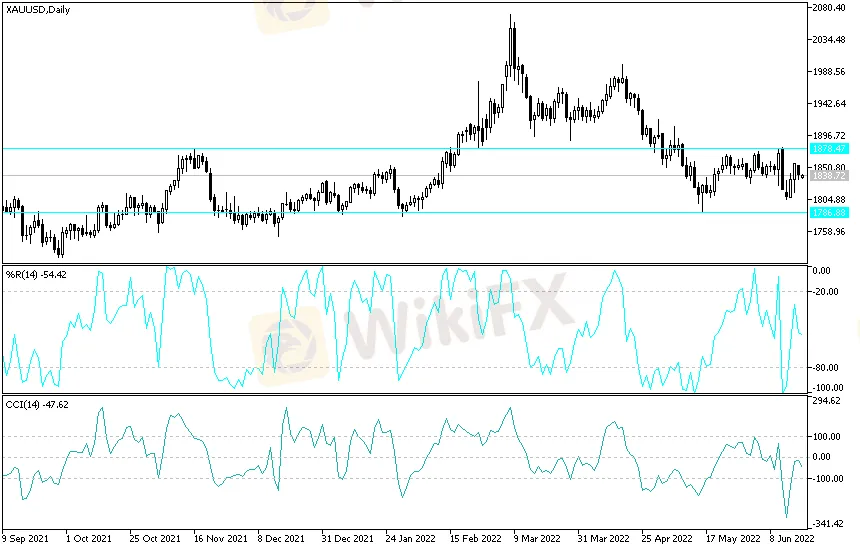Image resolution: width=860 pixels, height=550 pixels.
Task: Click the 1878.47 cyan price tag
Action: 829,148
